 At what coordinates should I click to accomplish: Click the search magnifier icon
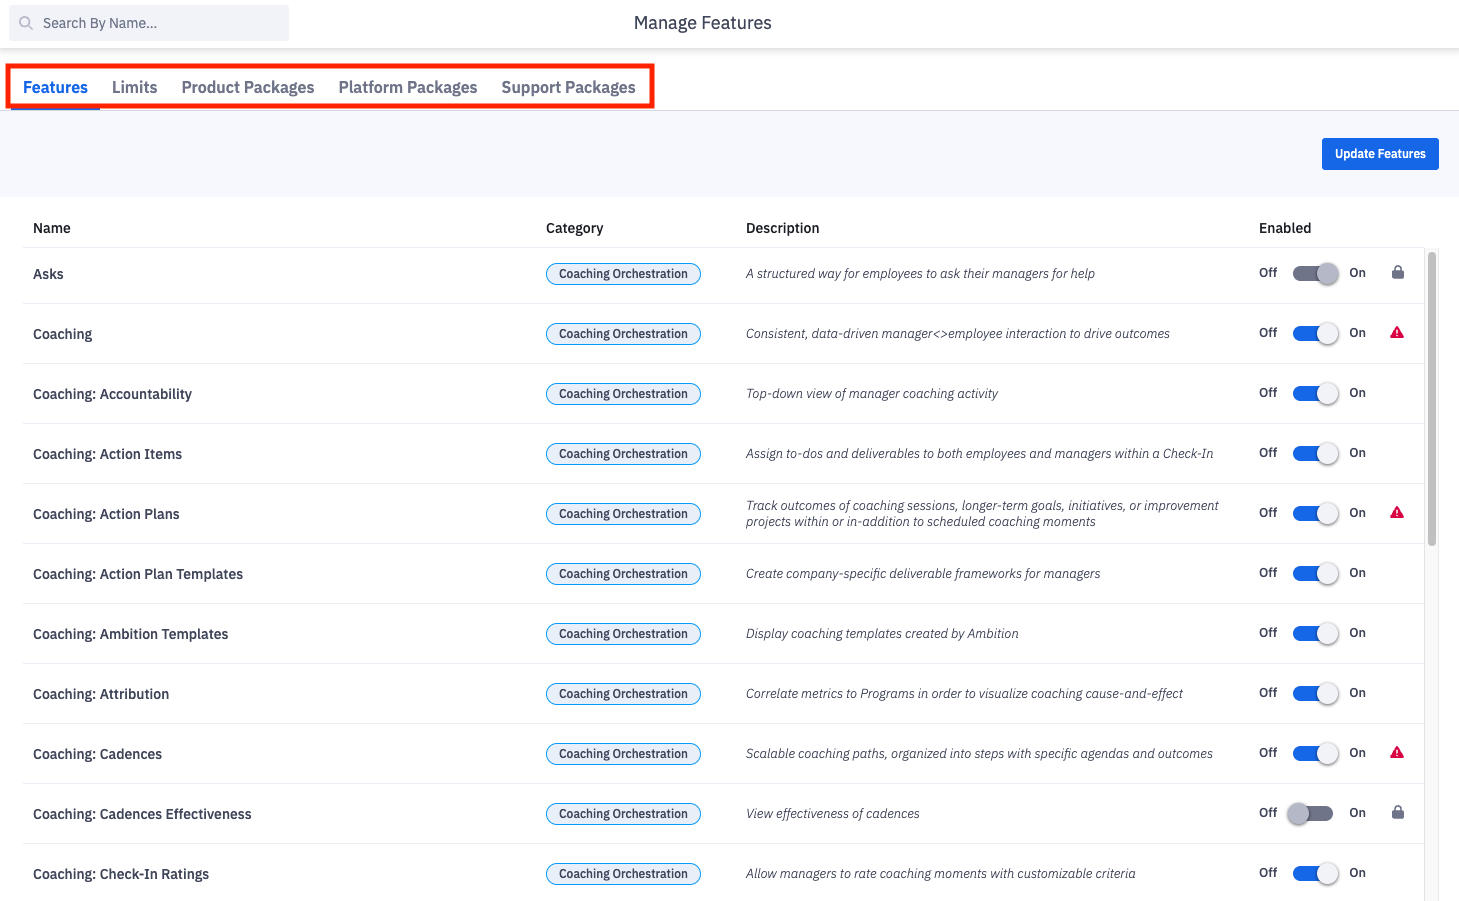pyautogui.click(x=26, y=23)
